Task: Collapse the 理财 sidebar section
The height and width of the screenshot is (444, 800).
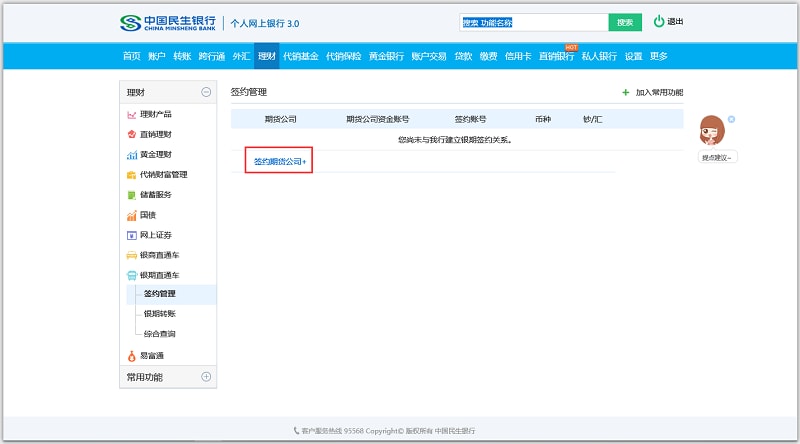Action: (x=206, y=92)
